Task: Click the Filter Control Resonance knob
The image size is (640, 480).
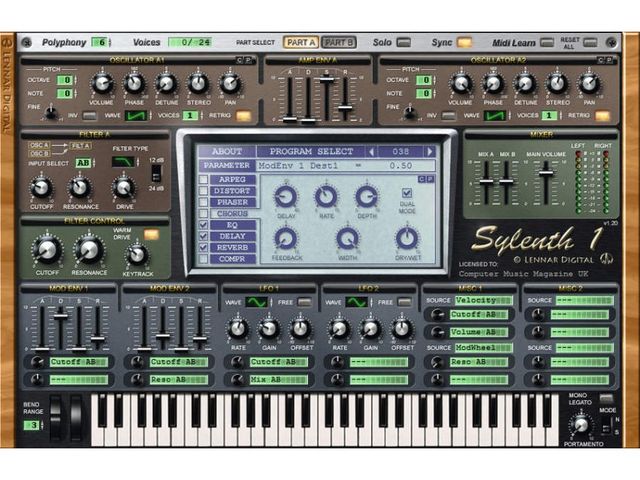Action: [89, 250]
